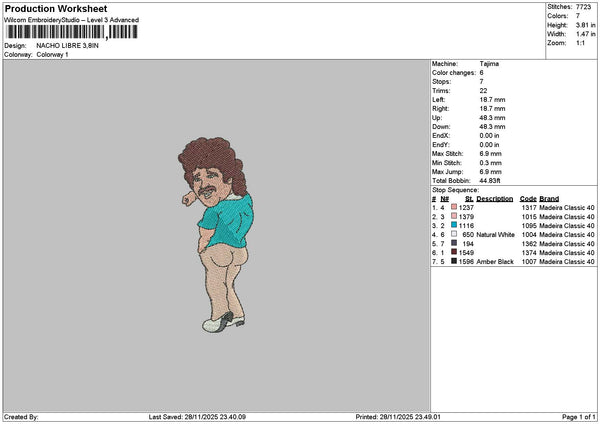Click the Min Stitch value '0.3 mm'
Image resolution: width=600 pixels, height=424 pixels.
[490, 163]
